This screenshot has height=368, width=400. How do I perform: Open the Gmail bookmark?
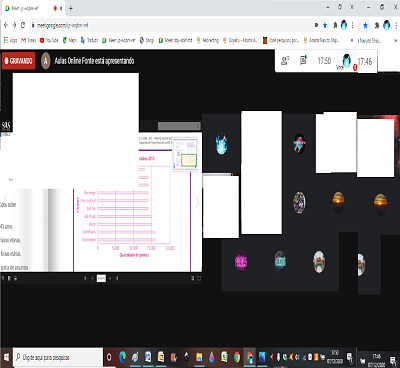coord(29,40)
